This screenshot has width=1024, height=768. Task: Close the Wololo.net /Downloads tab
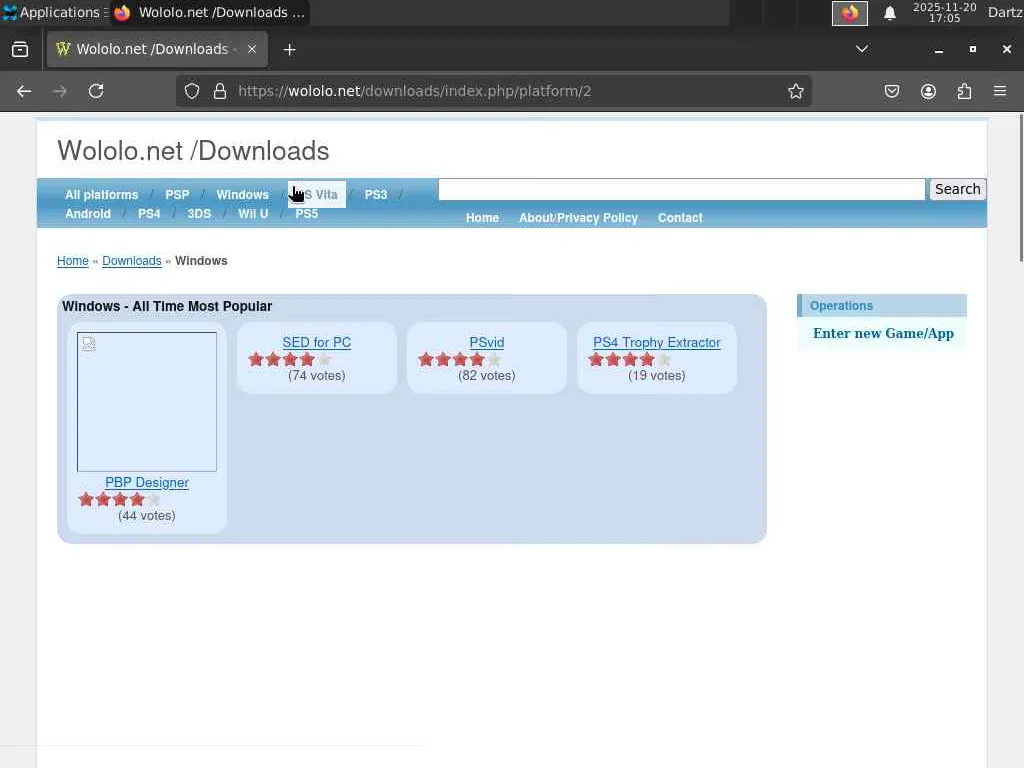tap(252, 49)
